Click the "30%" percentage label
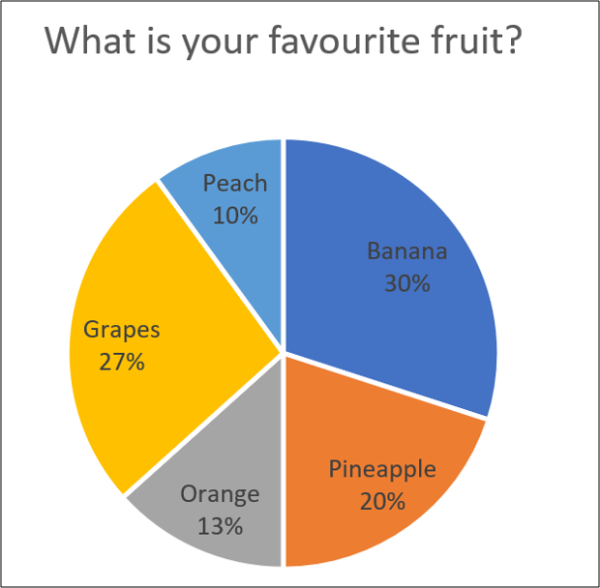600x588 pixels. (x=407, y=283)
